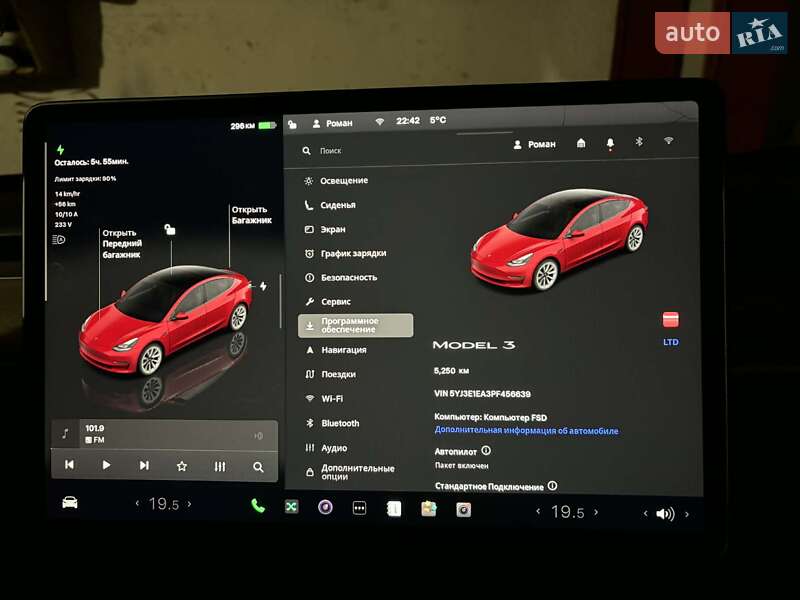Screen dimensions: 800x600
Task: Open the Роман driver profile menu
Action: (x=535, y=144)
